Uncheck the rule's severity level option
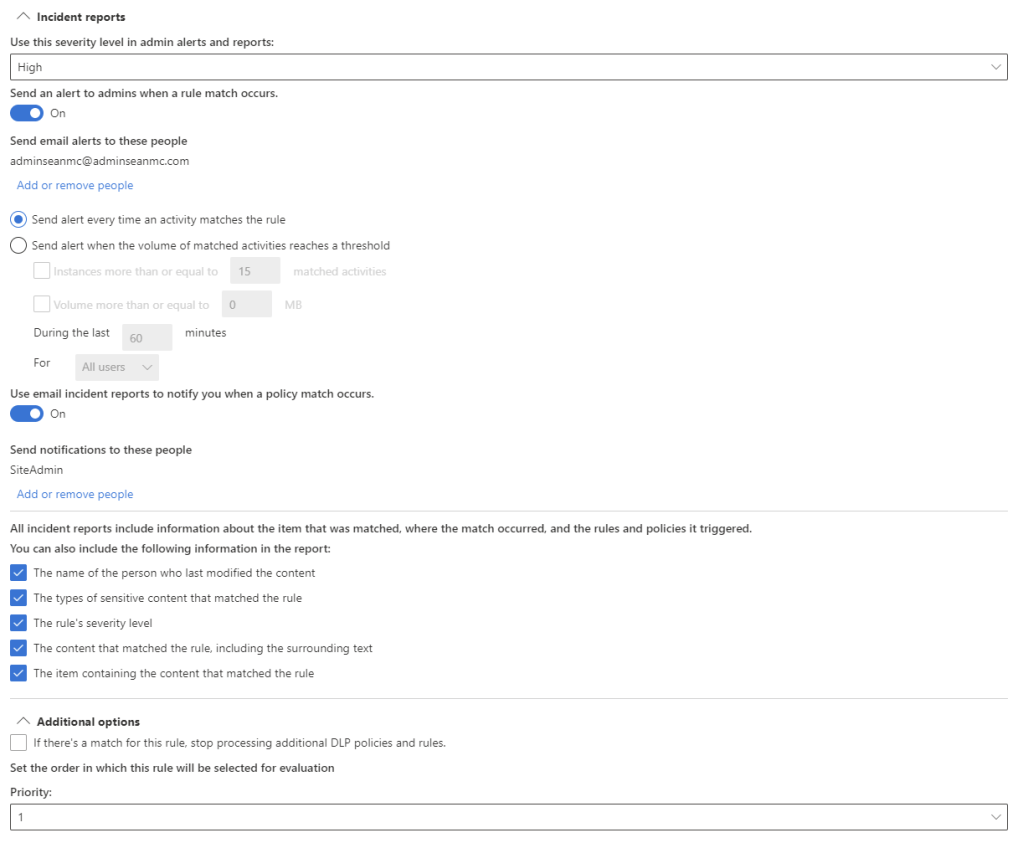Image resolution: width=1023 pixels, height=843 pixels. tap(18, 623)
